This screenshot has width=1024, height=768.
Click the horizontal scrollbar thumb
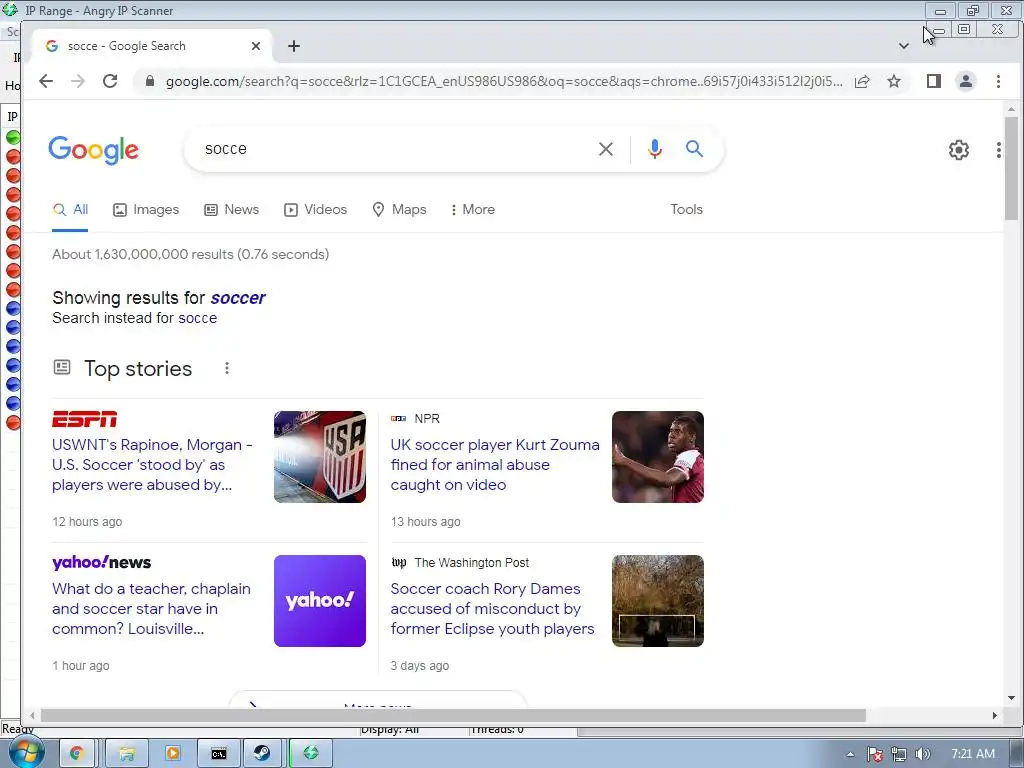(453, 716)
